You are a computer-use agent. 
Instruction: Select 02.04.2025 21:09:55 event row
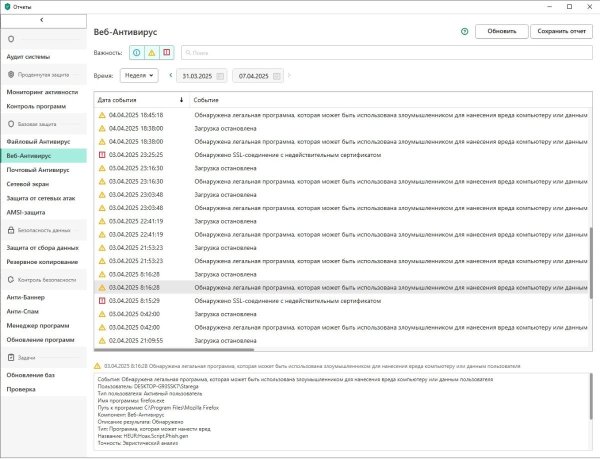pos(341,340)
